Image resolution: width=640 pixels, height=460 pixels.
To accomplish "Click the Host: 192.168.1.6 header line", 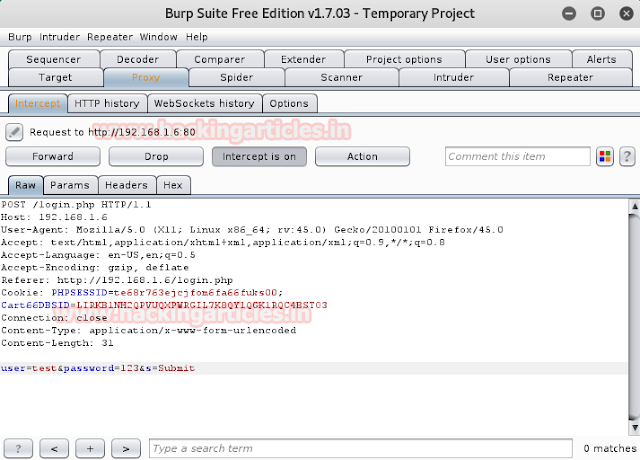I will point(54,217).
